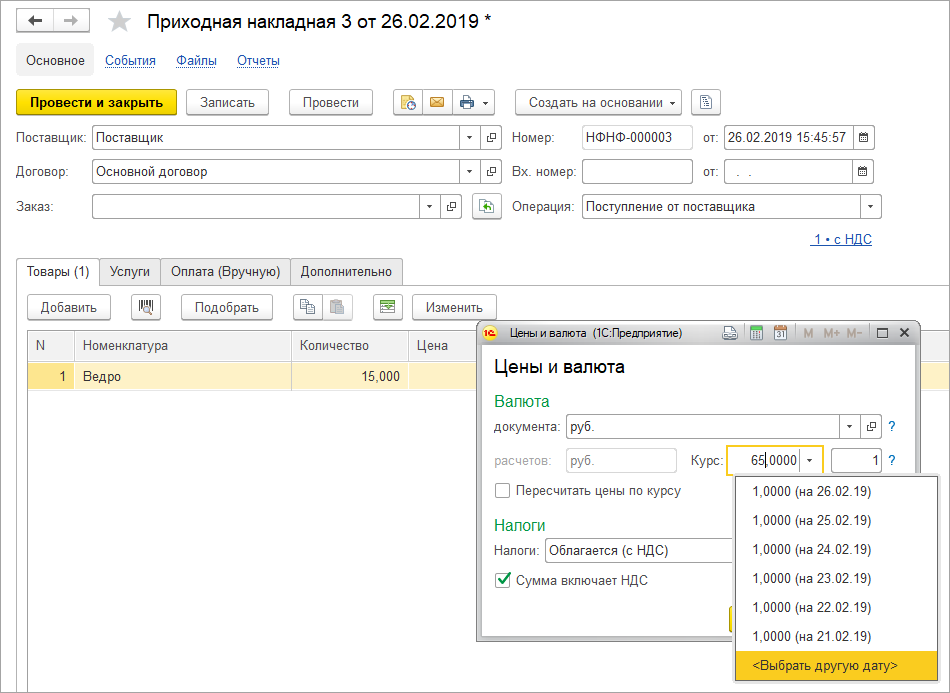Click the Подобрать button
Screen dimensions: 950x693
pos(227,307)
